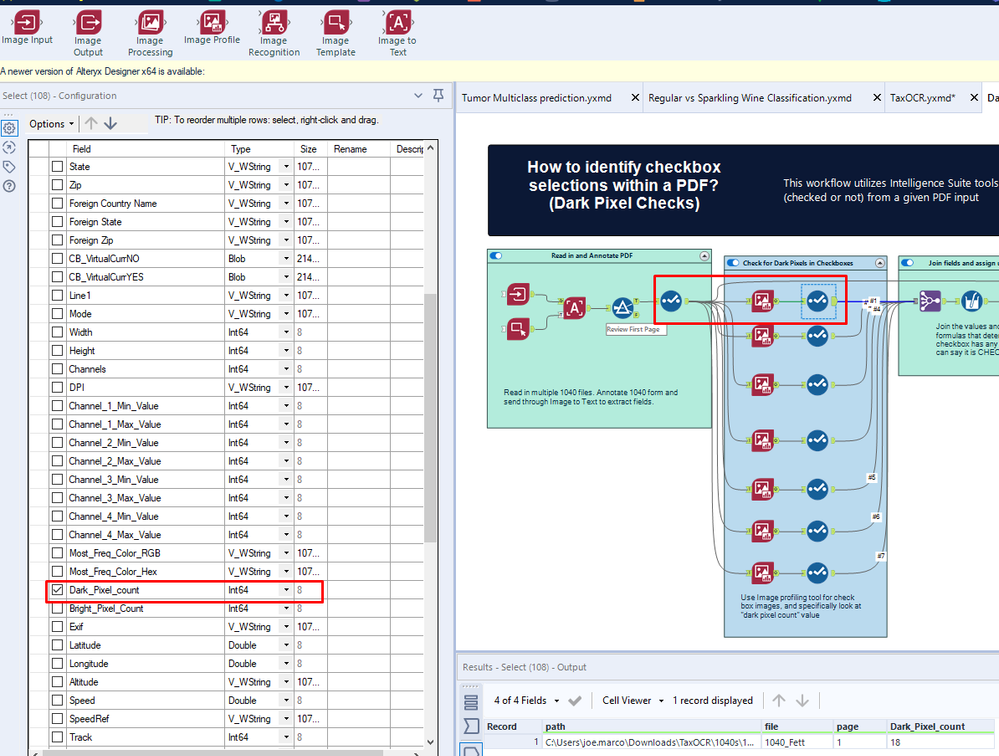Collapse the Check for Dark Pixels in Checkboxes container
The height and width of the screenshot is (756, 999).
(x=880, y=262)
